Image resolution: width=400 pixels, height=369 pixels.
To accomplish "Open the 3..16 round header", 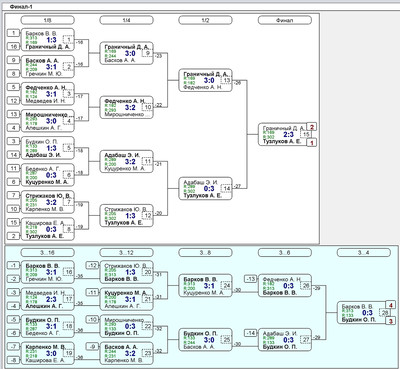I will tap(47, 253).
